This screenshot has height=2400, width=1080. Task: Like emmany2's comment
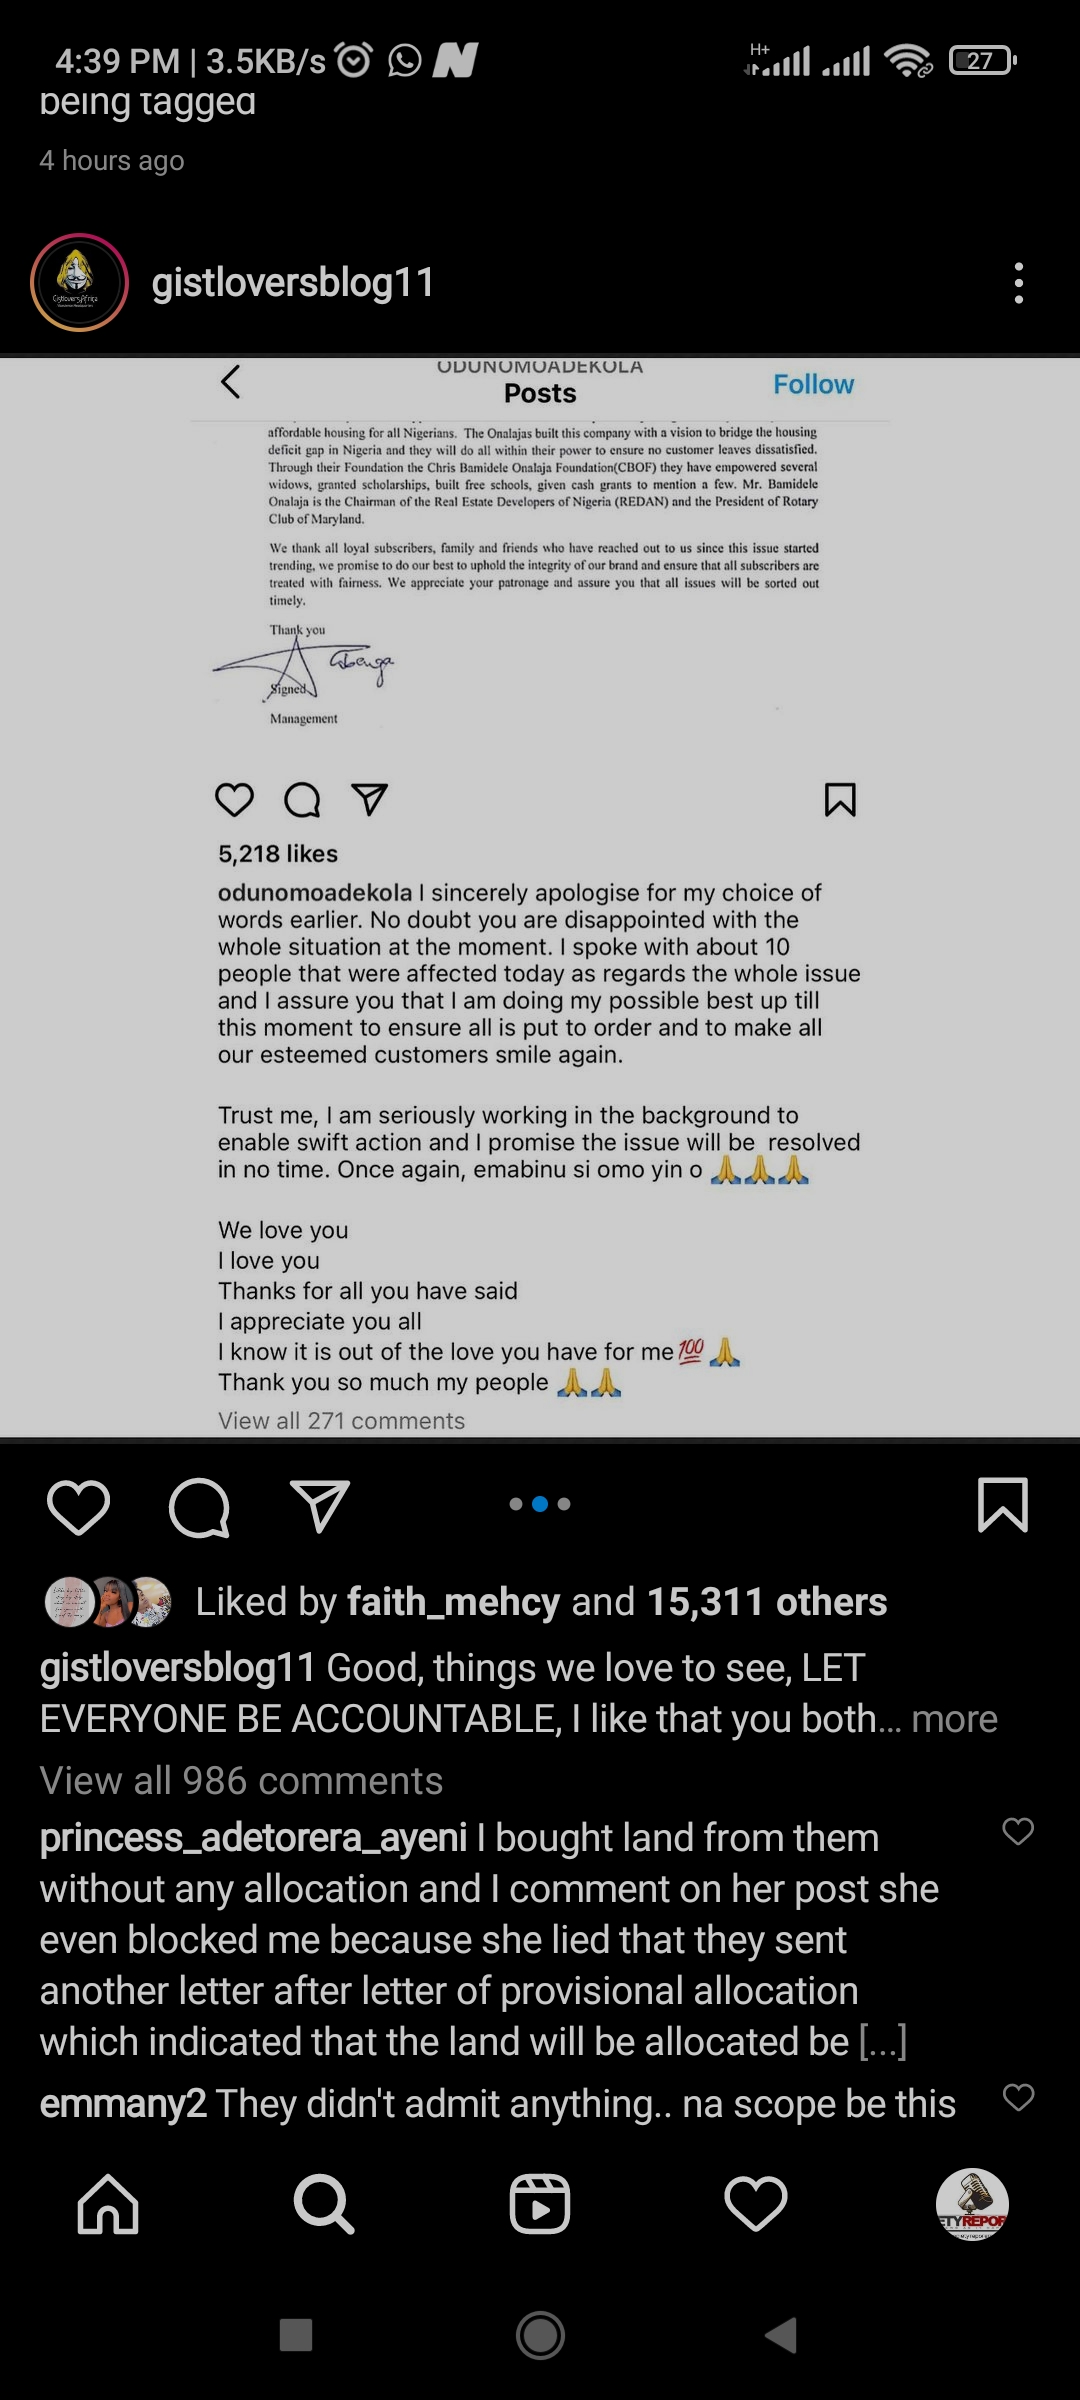click(x=1017, y=2097)
